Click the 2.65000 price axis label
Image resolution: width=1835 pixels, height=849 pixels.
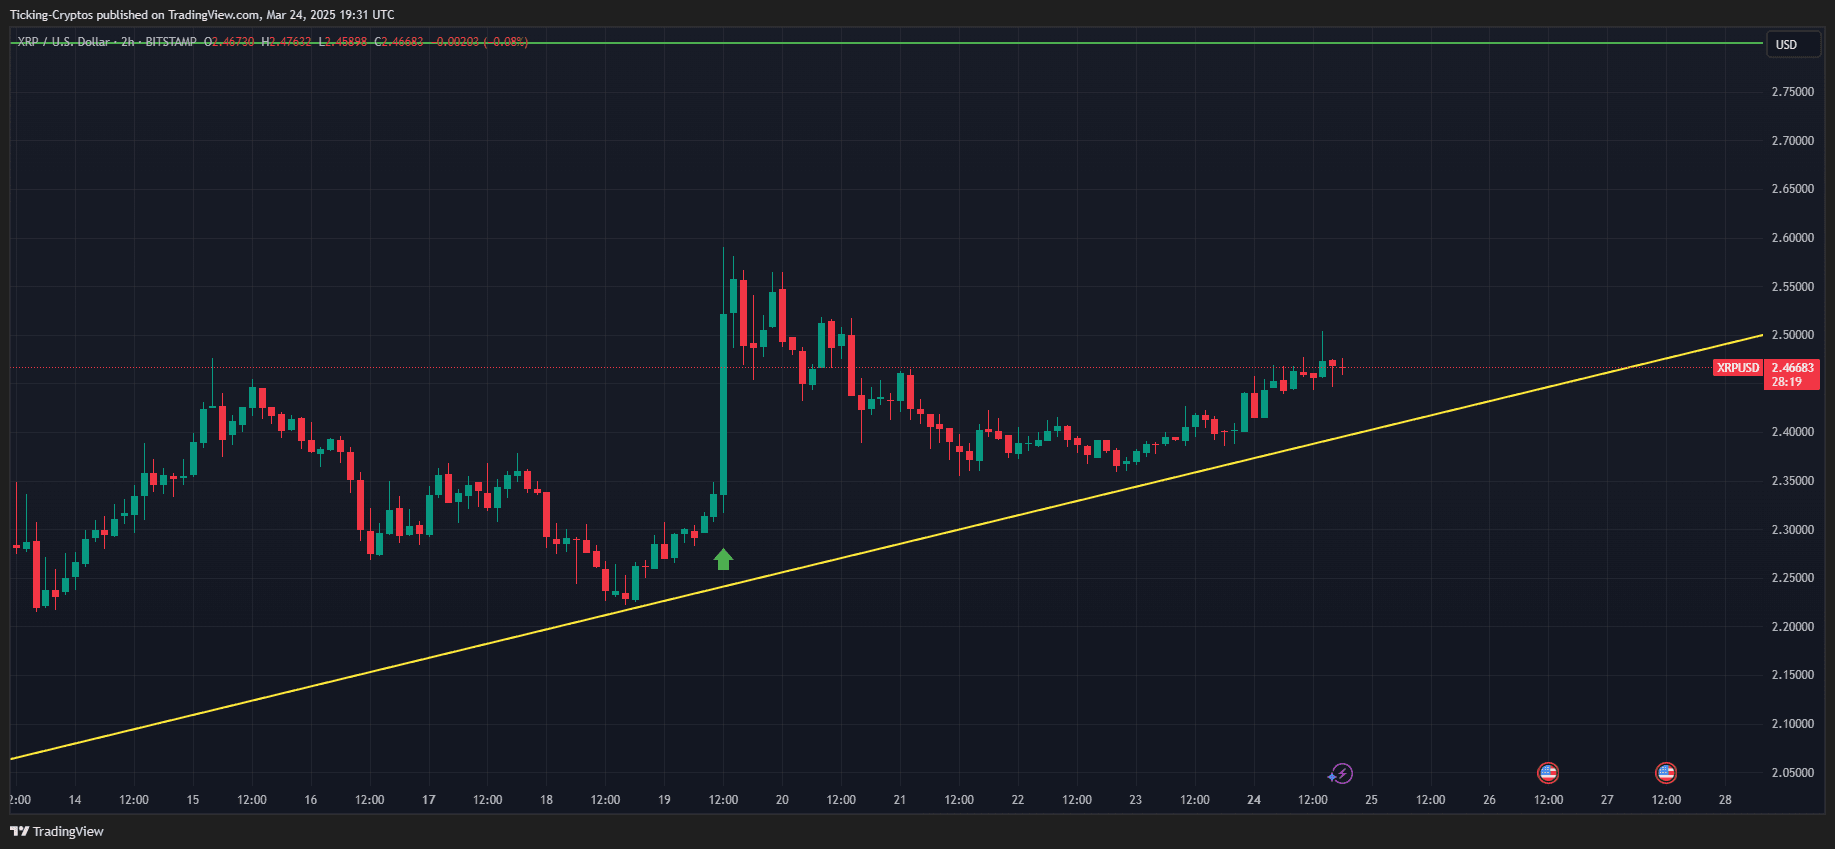coord(1792,189)
